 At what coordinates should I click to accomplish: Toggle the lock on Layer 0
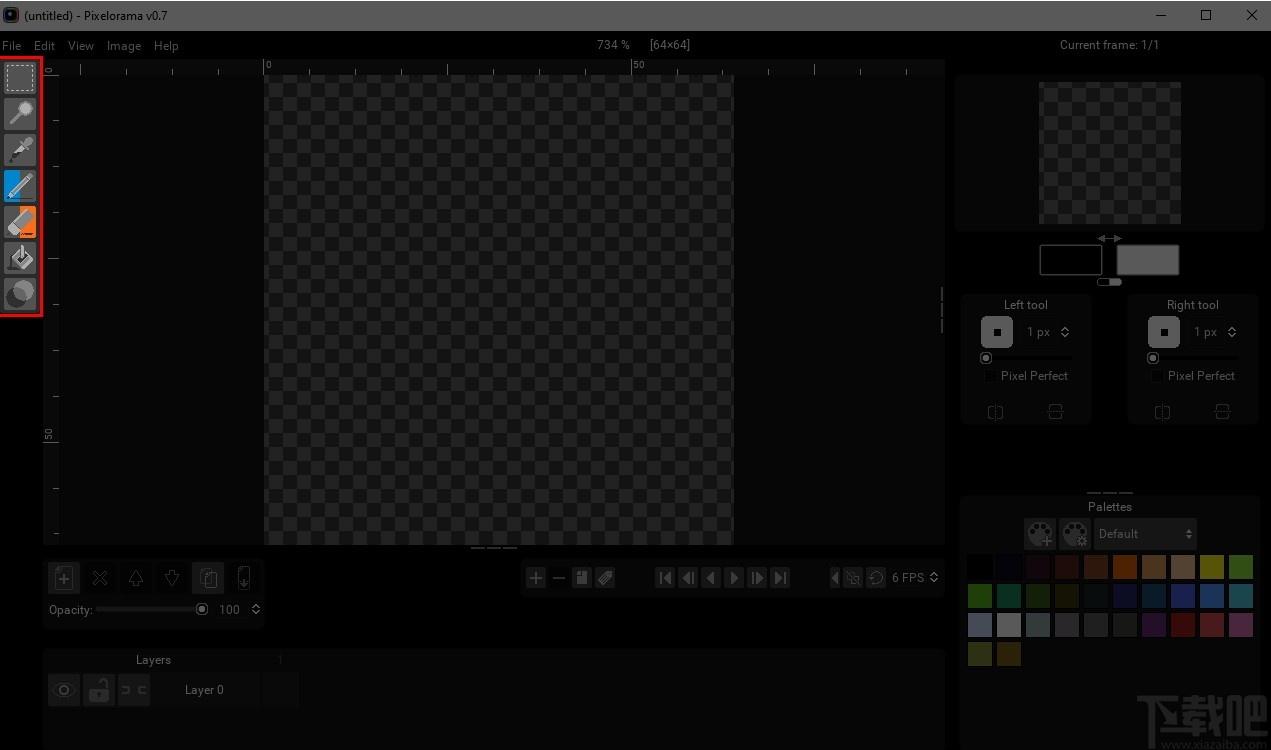tap(98, 690)
